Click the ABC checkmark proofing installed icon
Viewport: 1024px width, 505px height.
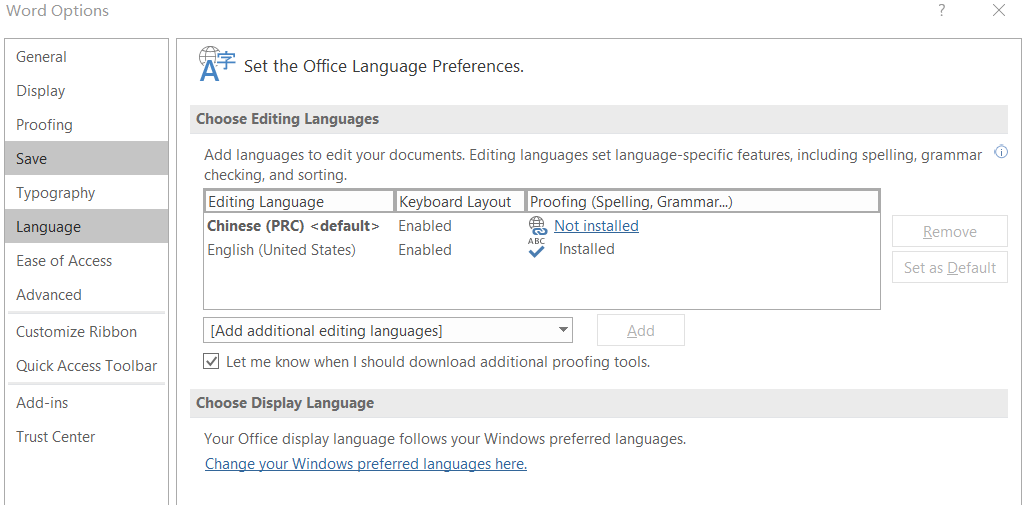coord(537,249)
